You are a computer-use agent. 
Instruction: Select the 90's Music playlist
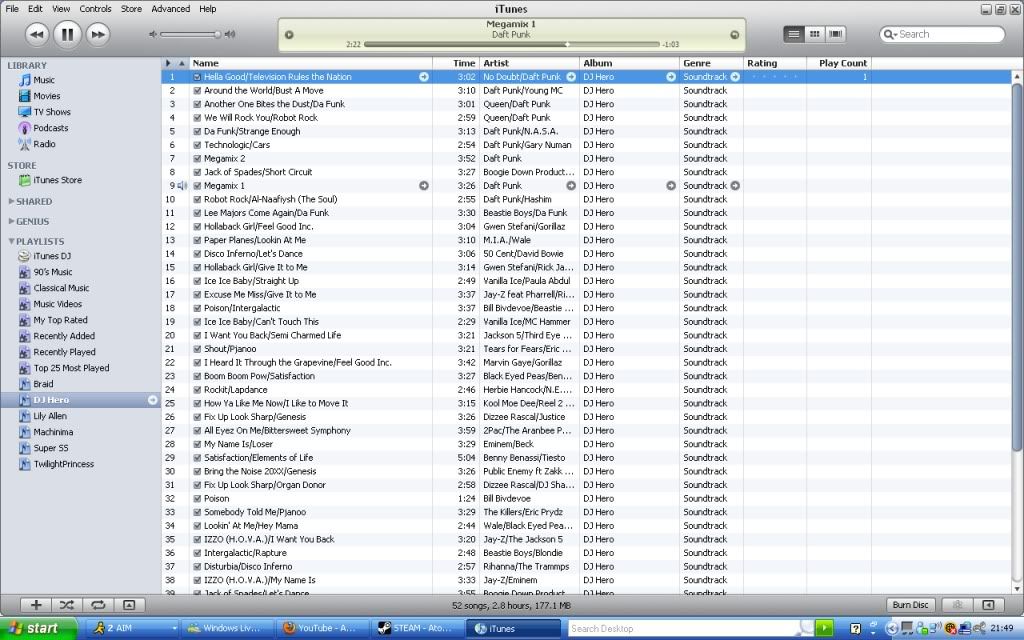(52, 272)
